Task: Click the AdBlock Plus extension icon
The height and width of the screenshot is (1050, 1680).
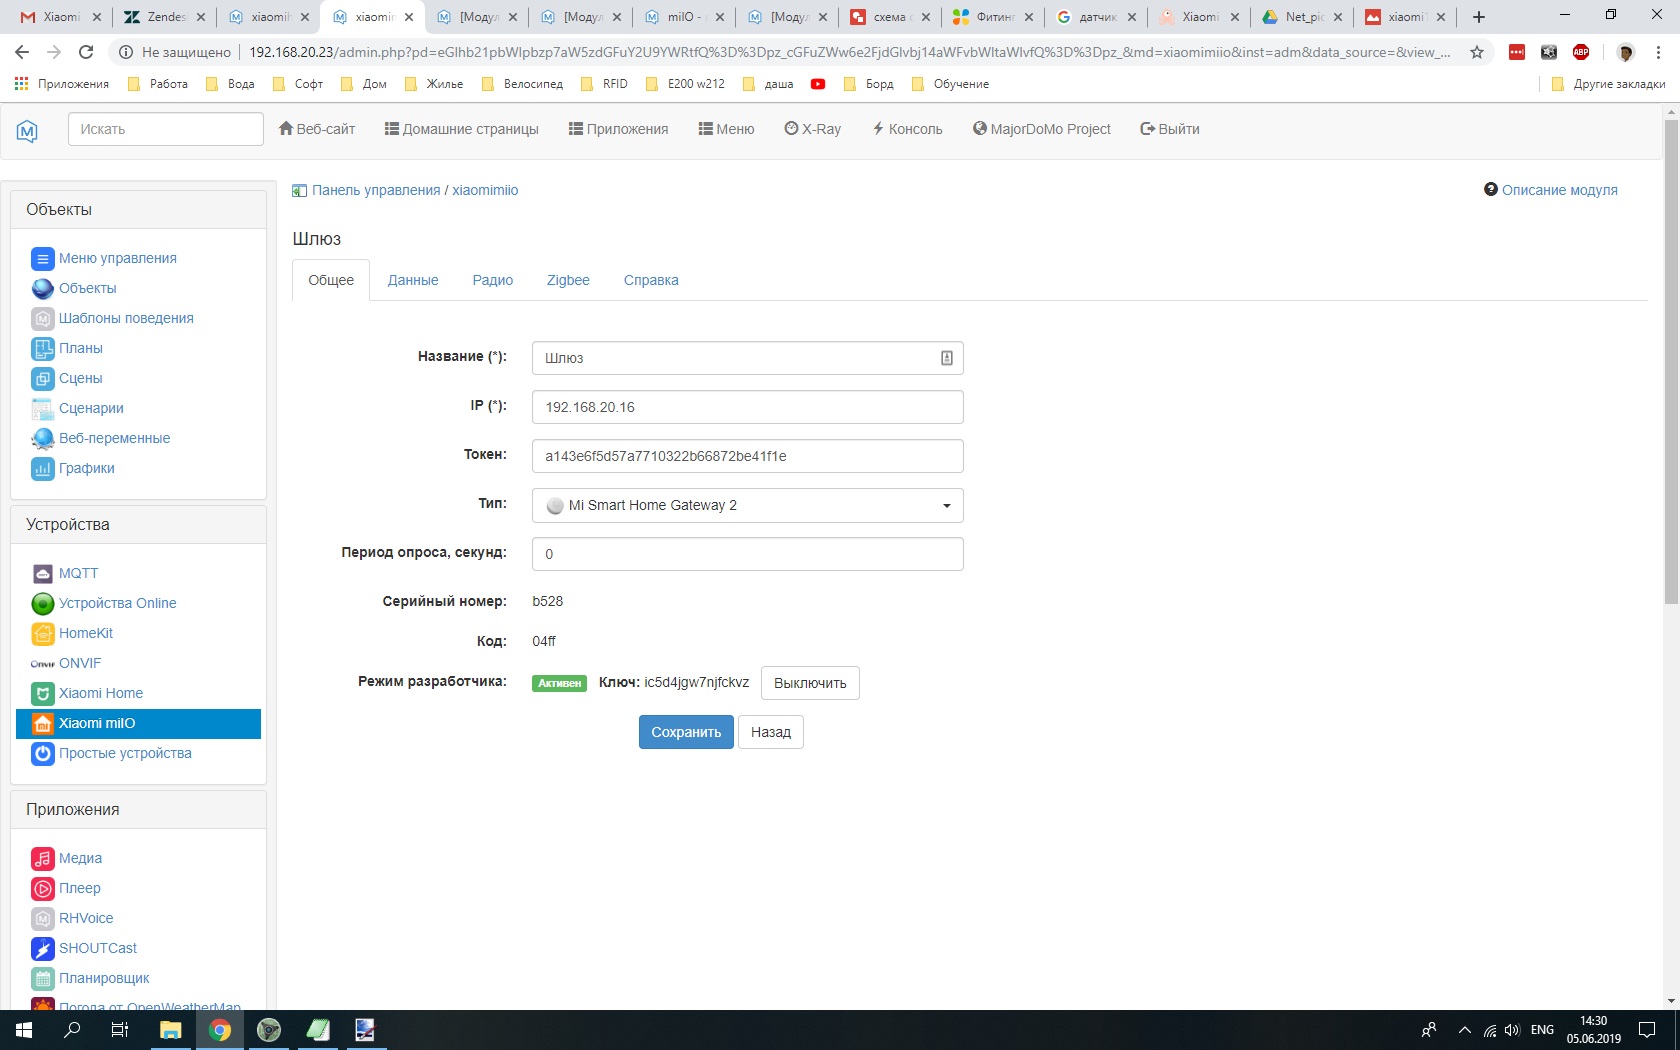Action: (1581, 52)
